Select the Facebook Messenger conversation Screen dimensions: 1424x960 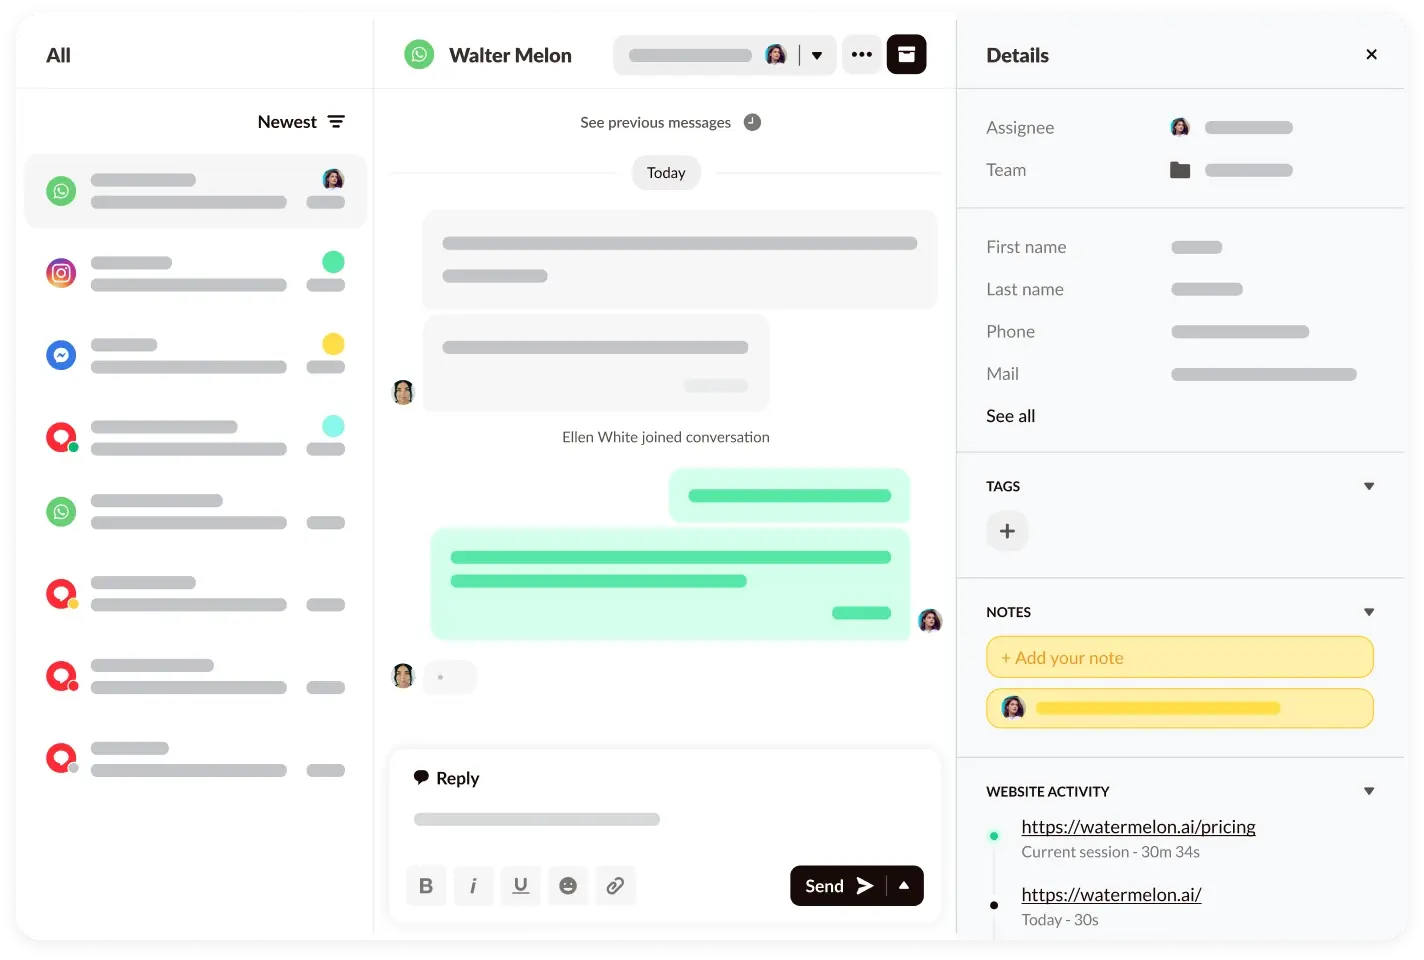pyautogui.click(x=61, y=354)
